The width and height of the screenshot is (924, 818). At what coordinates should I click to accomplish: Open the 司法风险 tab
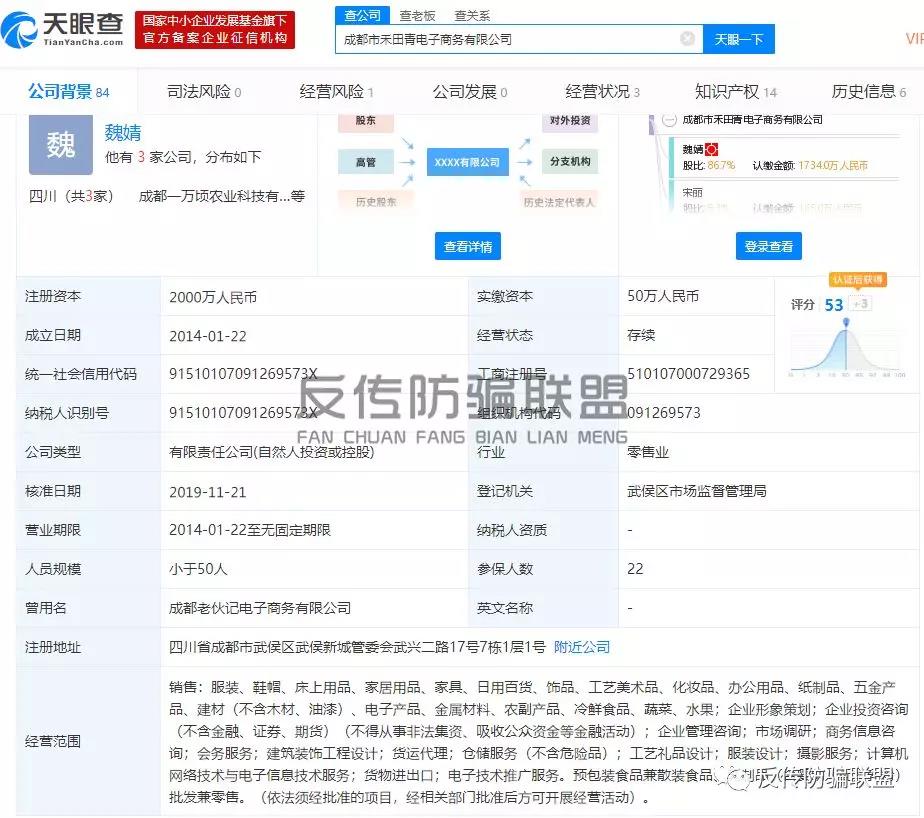tap(204, 92)
